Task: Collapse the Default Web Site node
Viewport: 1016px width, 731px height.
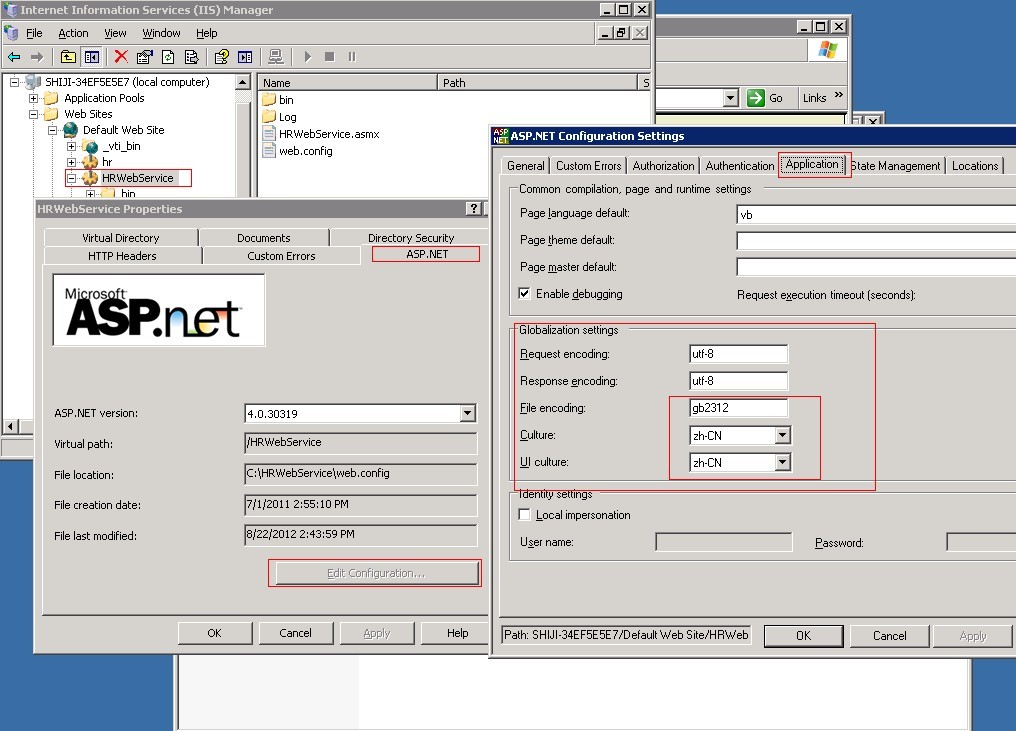Action: (x=52, y=130)
